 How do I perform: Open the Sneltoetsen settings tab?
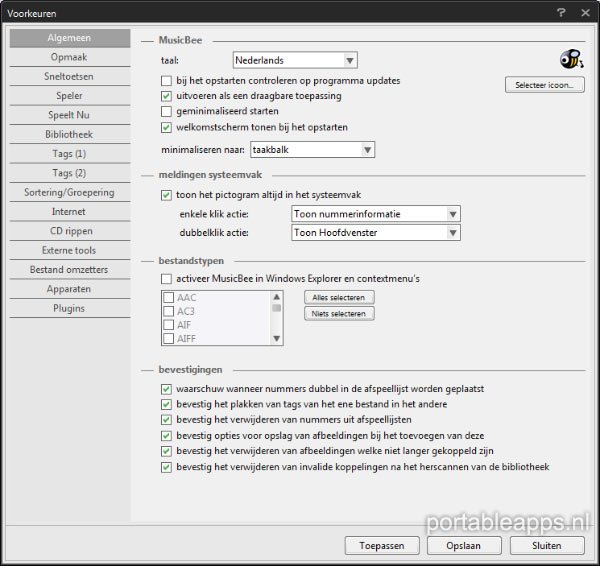pyautogui.click(x=69, y=77)
